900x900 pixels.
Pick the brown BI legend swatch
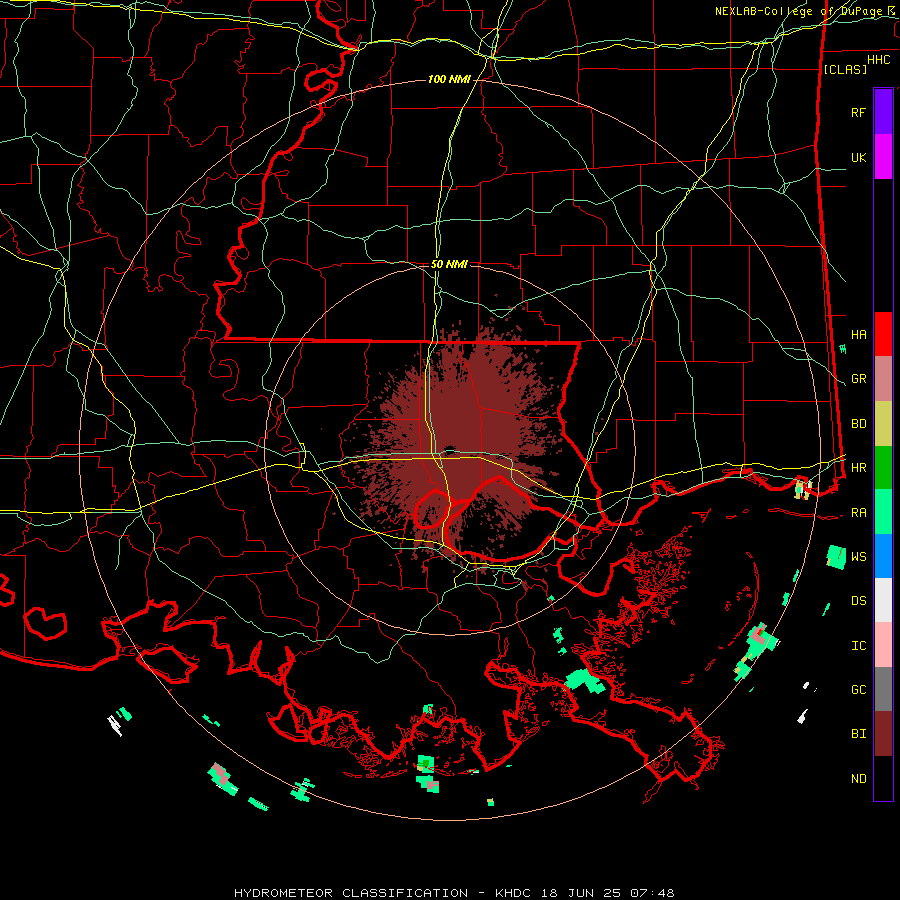[883, 734]
